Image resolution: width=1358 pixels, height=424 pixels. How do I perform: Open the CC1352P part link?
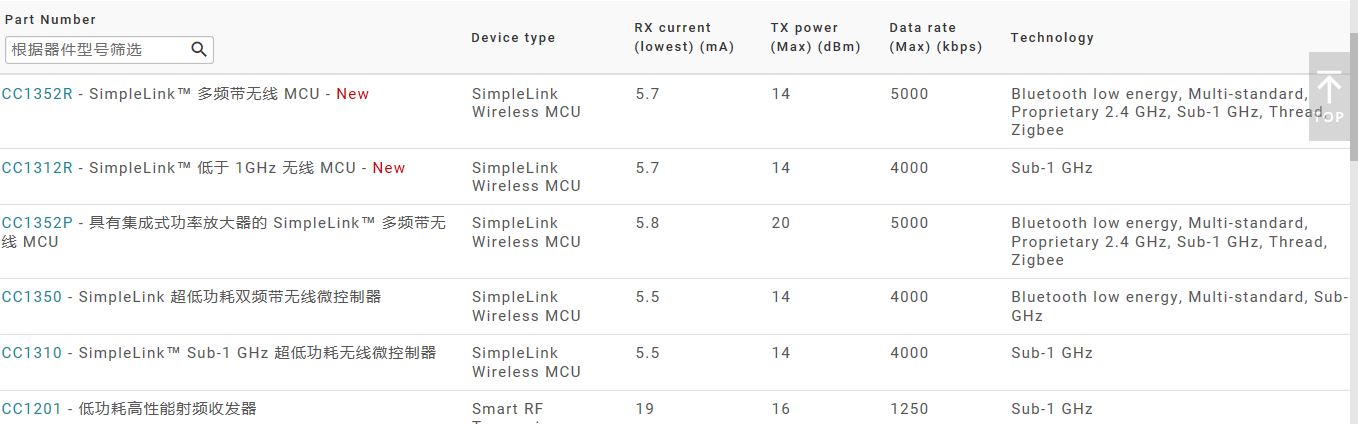37,223
